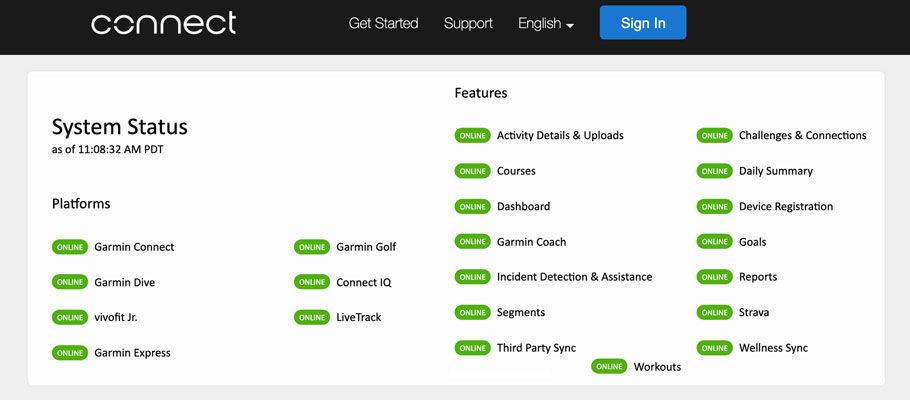
Task: Click the Third Party Sync label
Action: 536,348
